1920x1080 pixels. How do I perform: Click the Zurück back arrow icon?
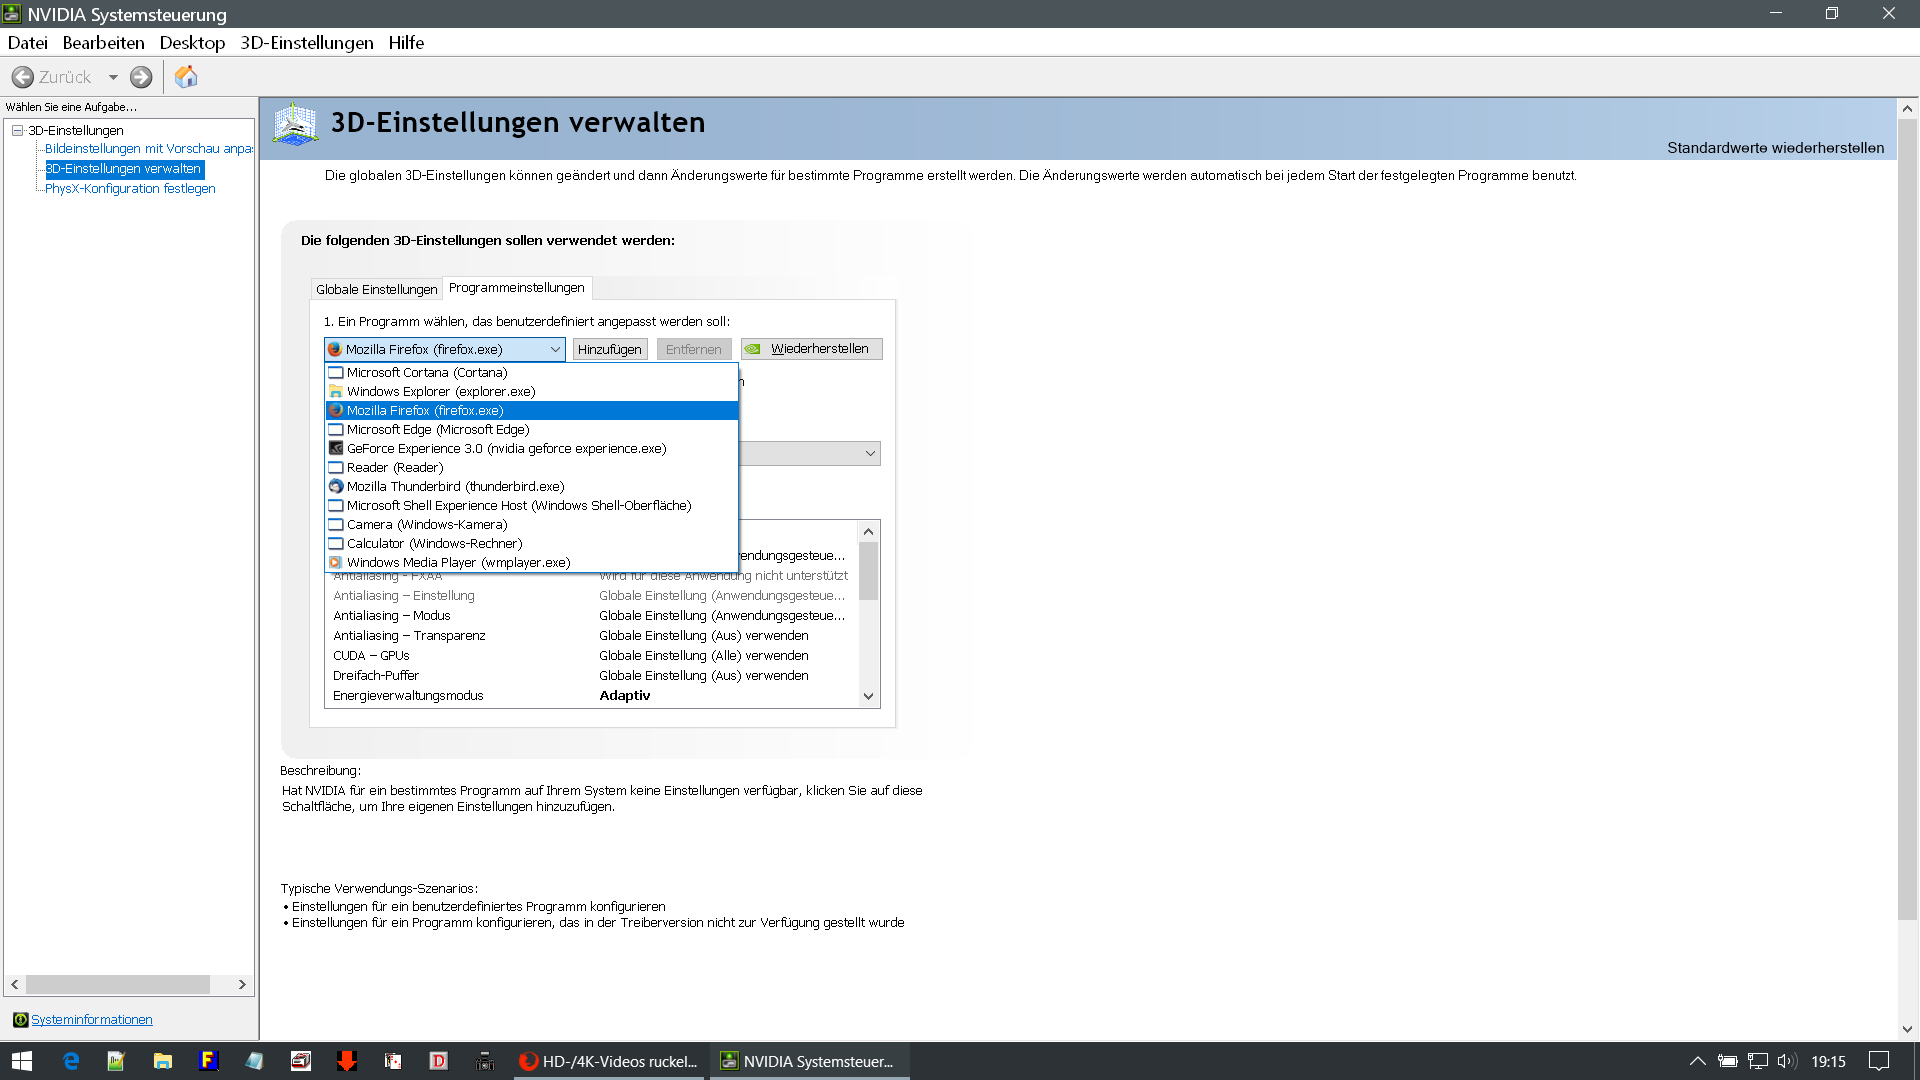[x=23, y=77]
